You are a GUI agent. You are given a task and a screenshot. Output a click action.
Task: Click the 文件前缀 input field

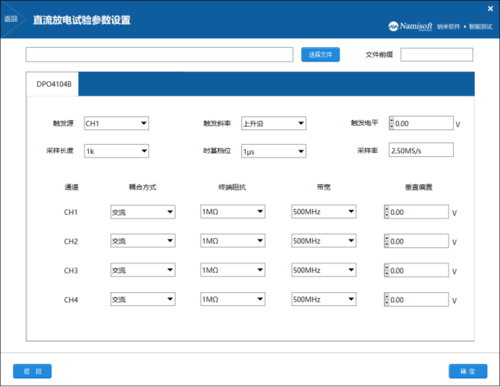click(436, 55)
